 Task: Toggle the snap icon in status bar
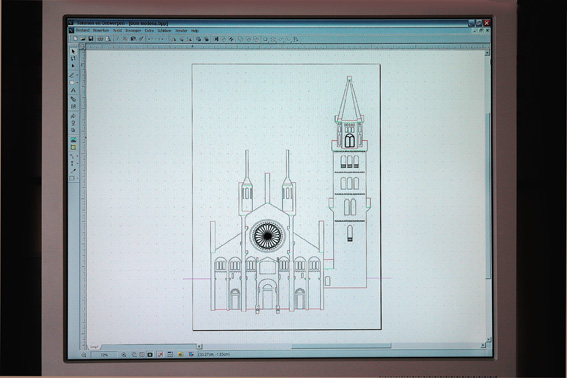(x=160, y=355)
